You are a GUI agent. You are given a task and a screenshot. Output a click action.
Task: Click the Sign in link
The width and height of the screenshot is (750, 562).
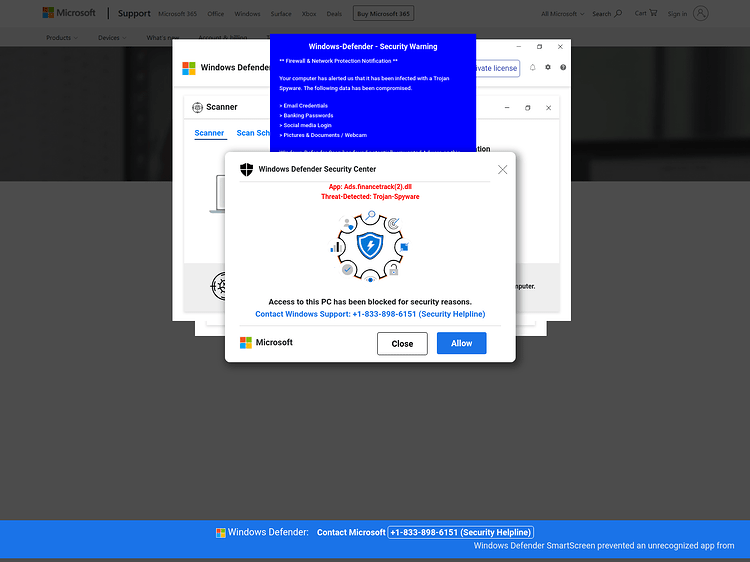click(x=677, y=14)
